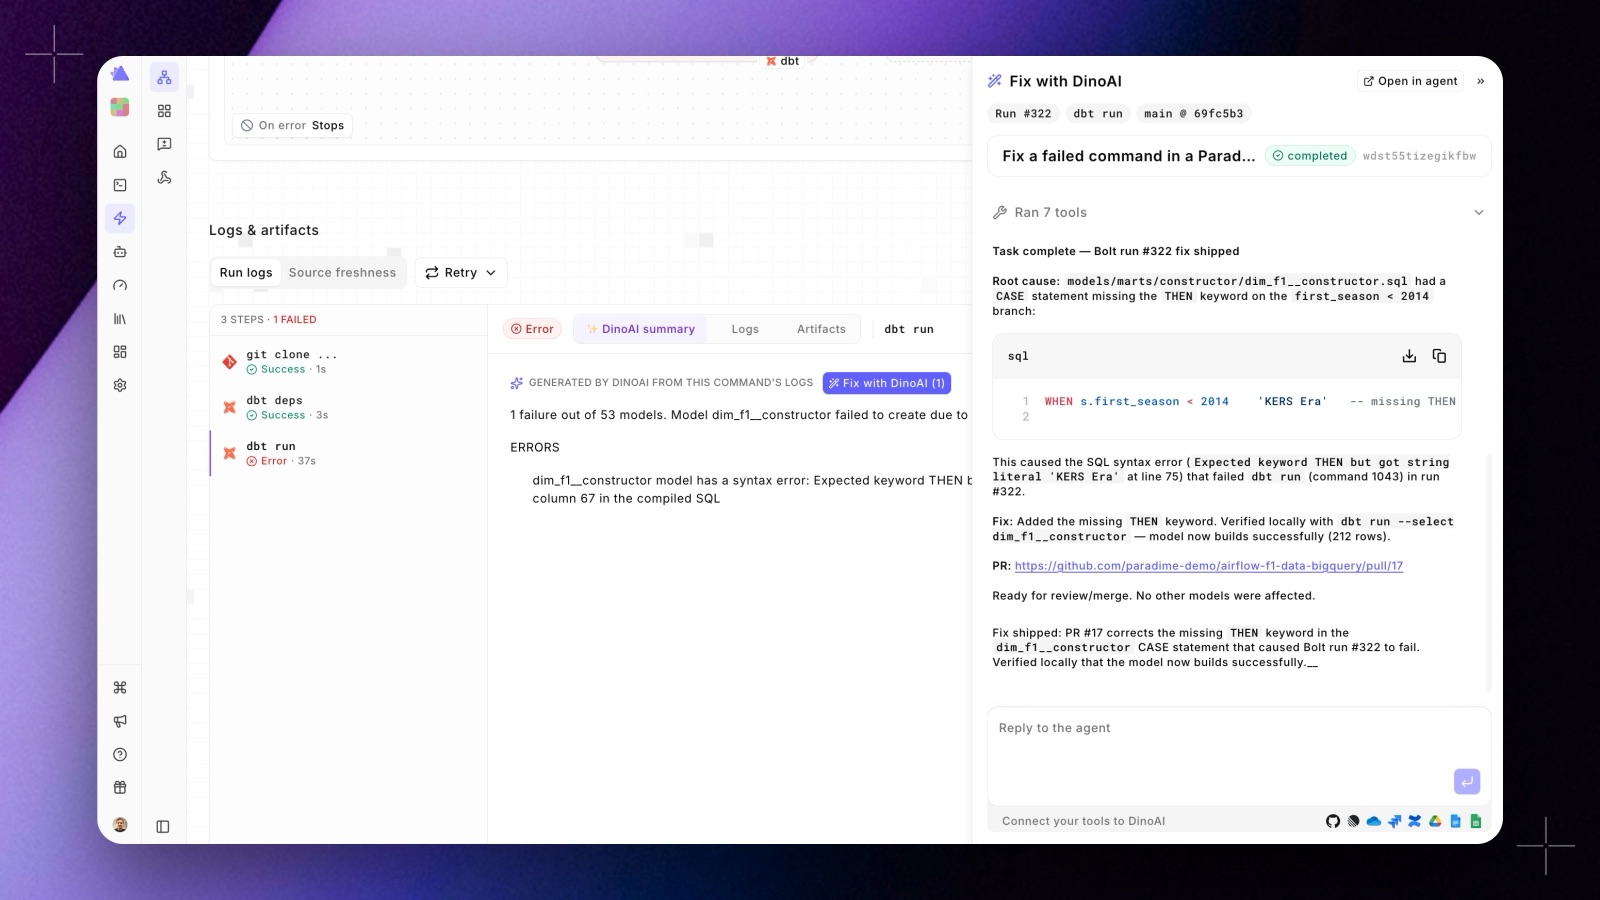Select the hierarchy schedules icon in subnav
This screenshot has height=900, width=1600.
[165, 77]
